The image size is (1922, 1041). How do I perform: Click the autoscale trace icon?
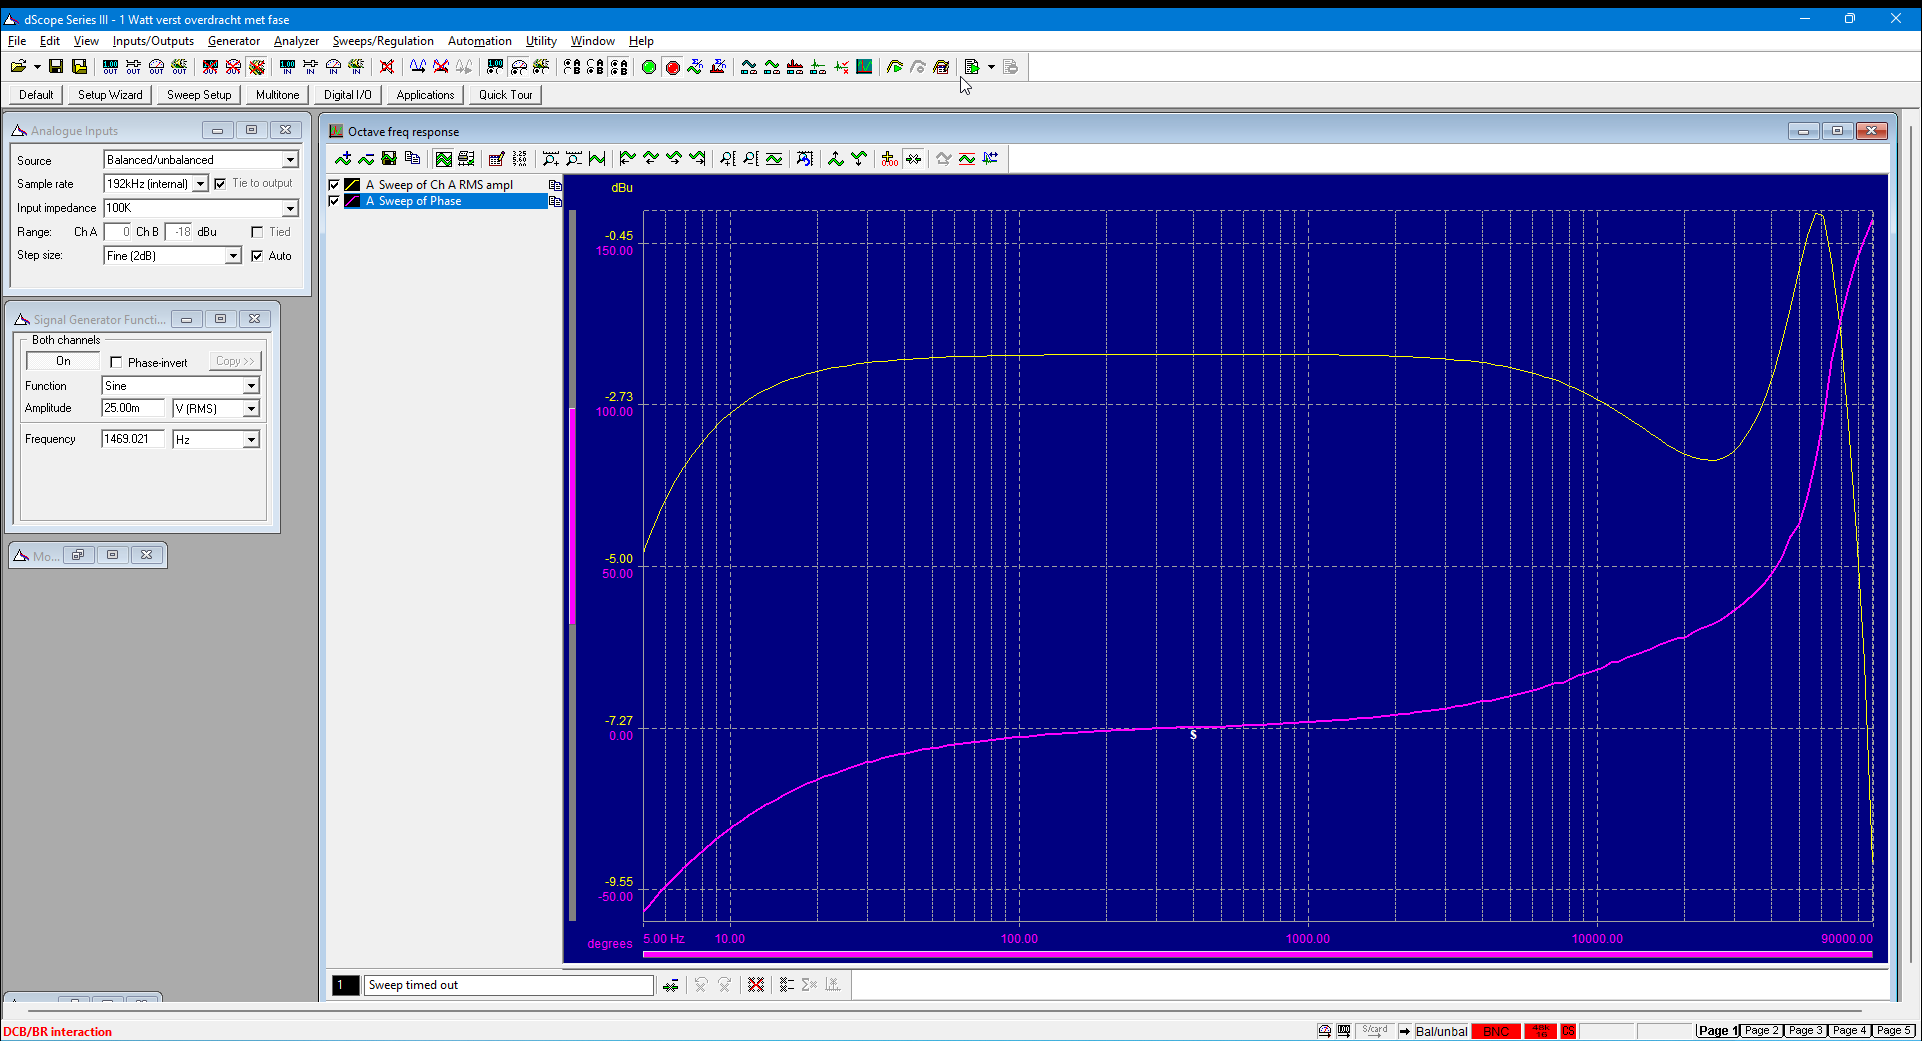tap(597, 158)
